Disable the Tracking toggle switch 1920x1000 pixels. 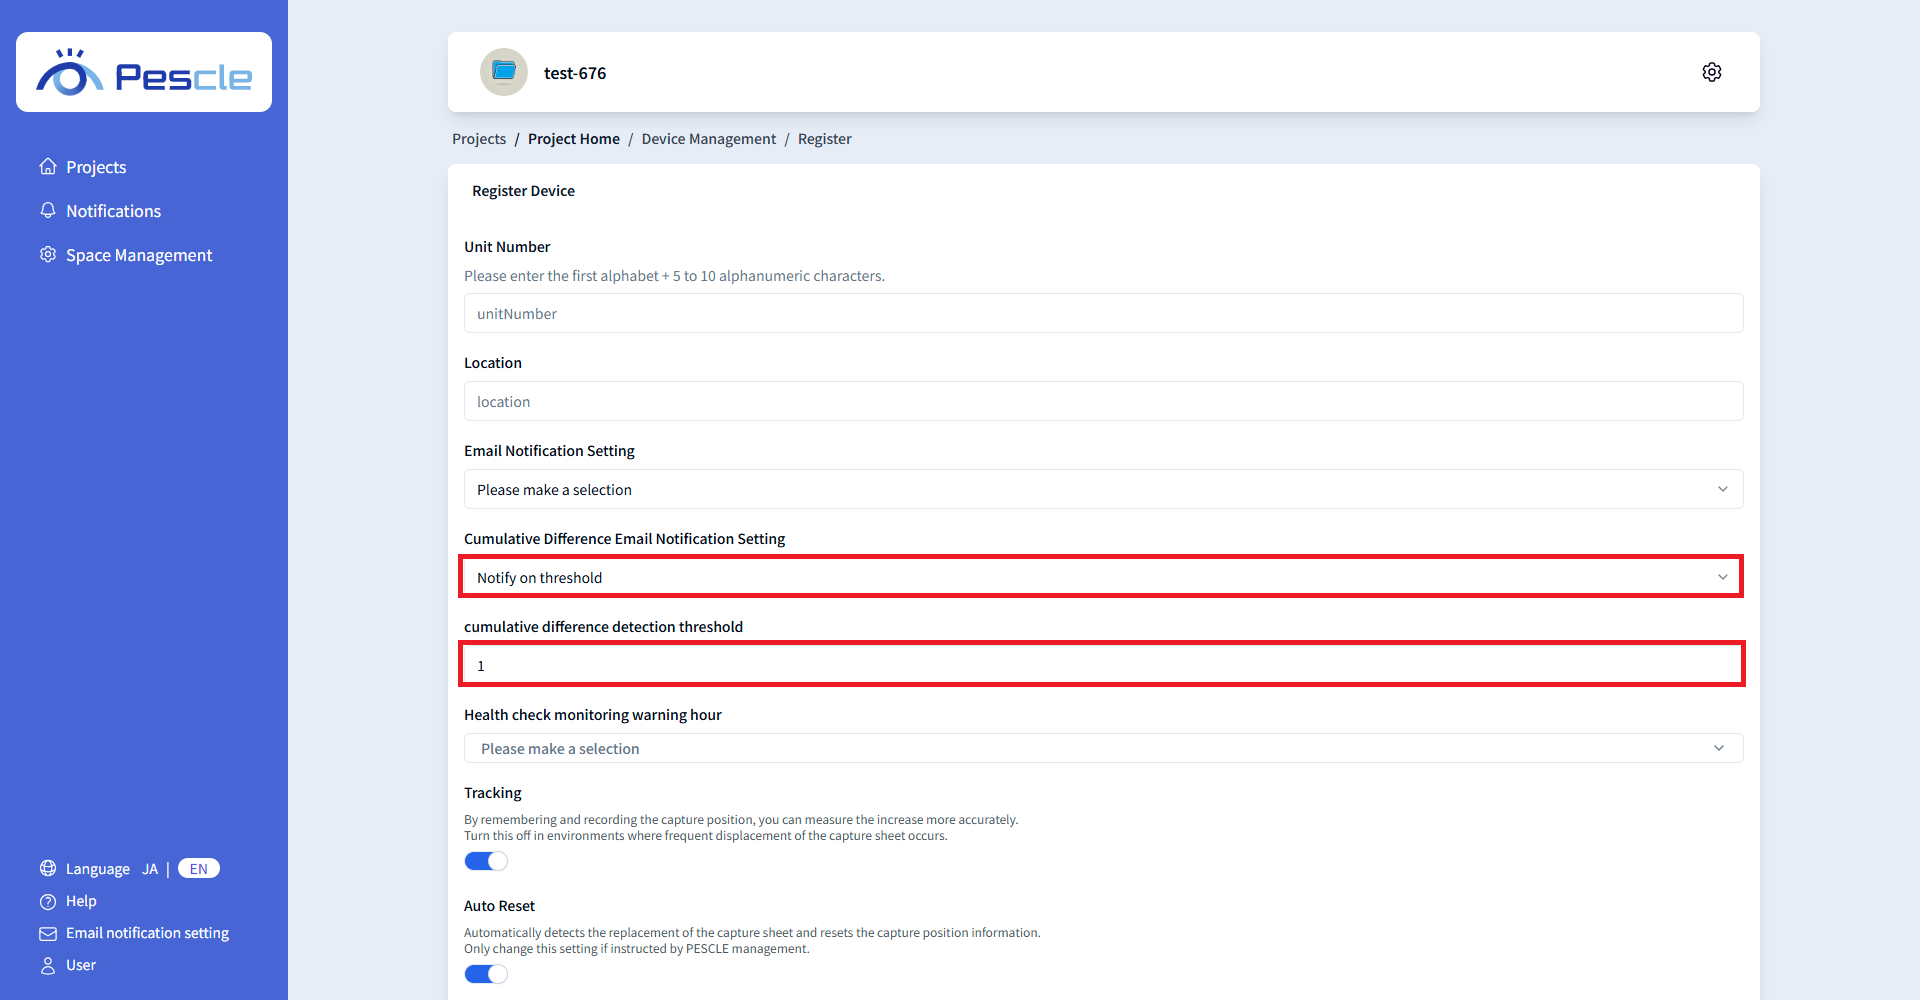coord(486,861)
